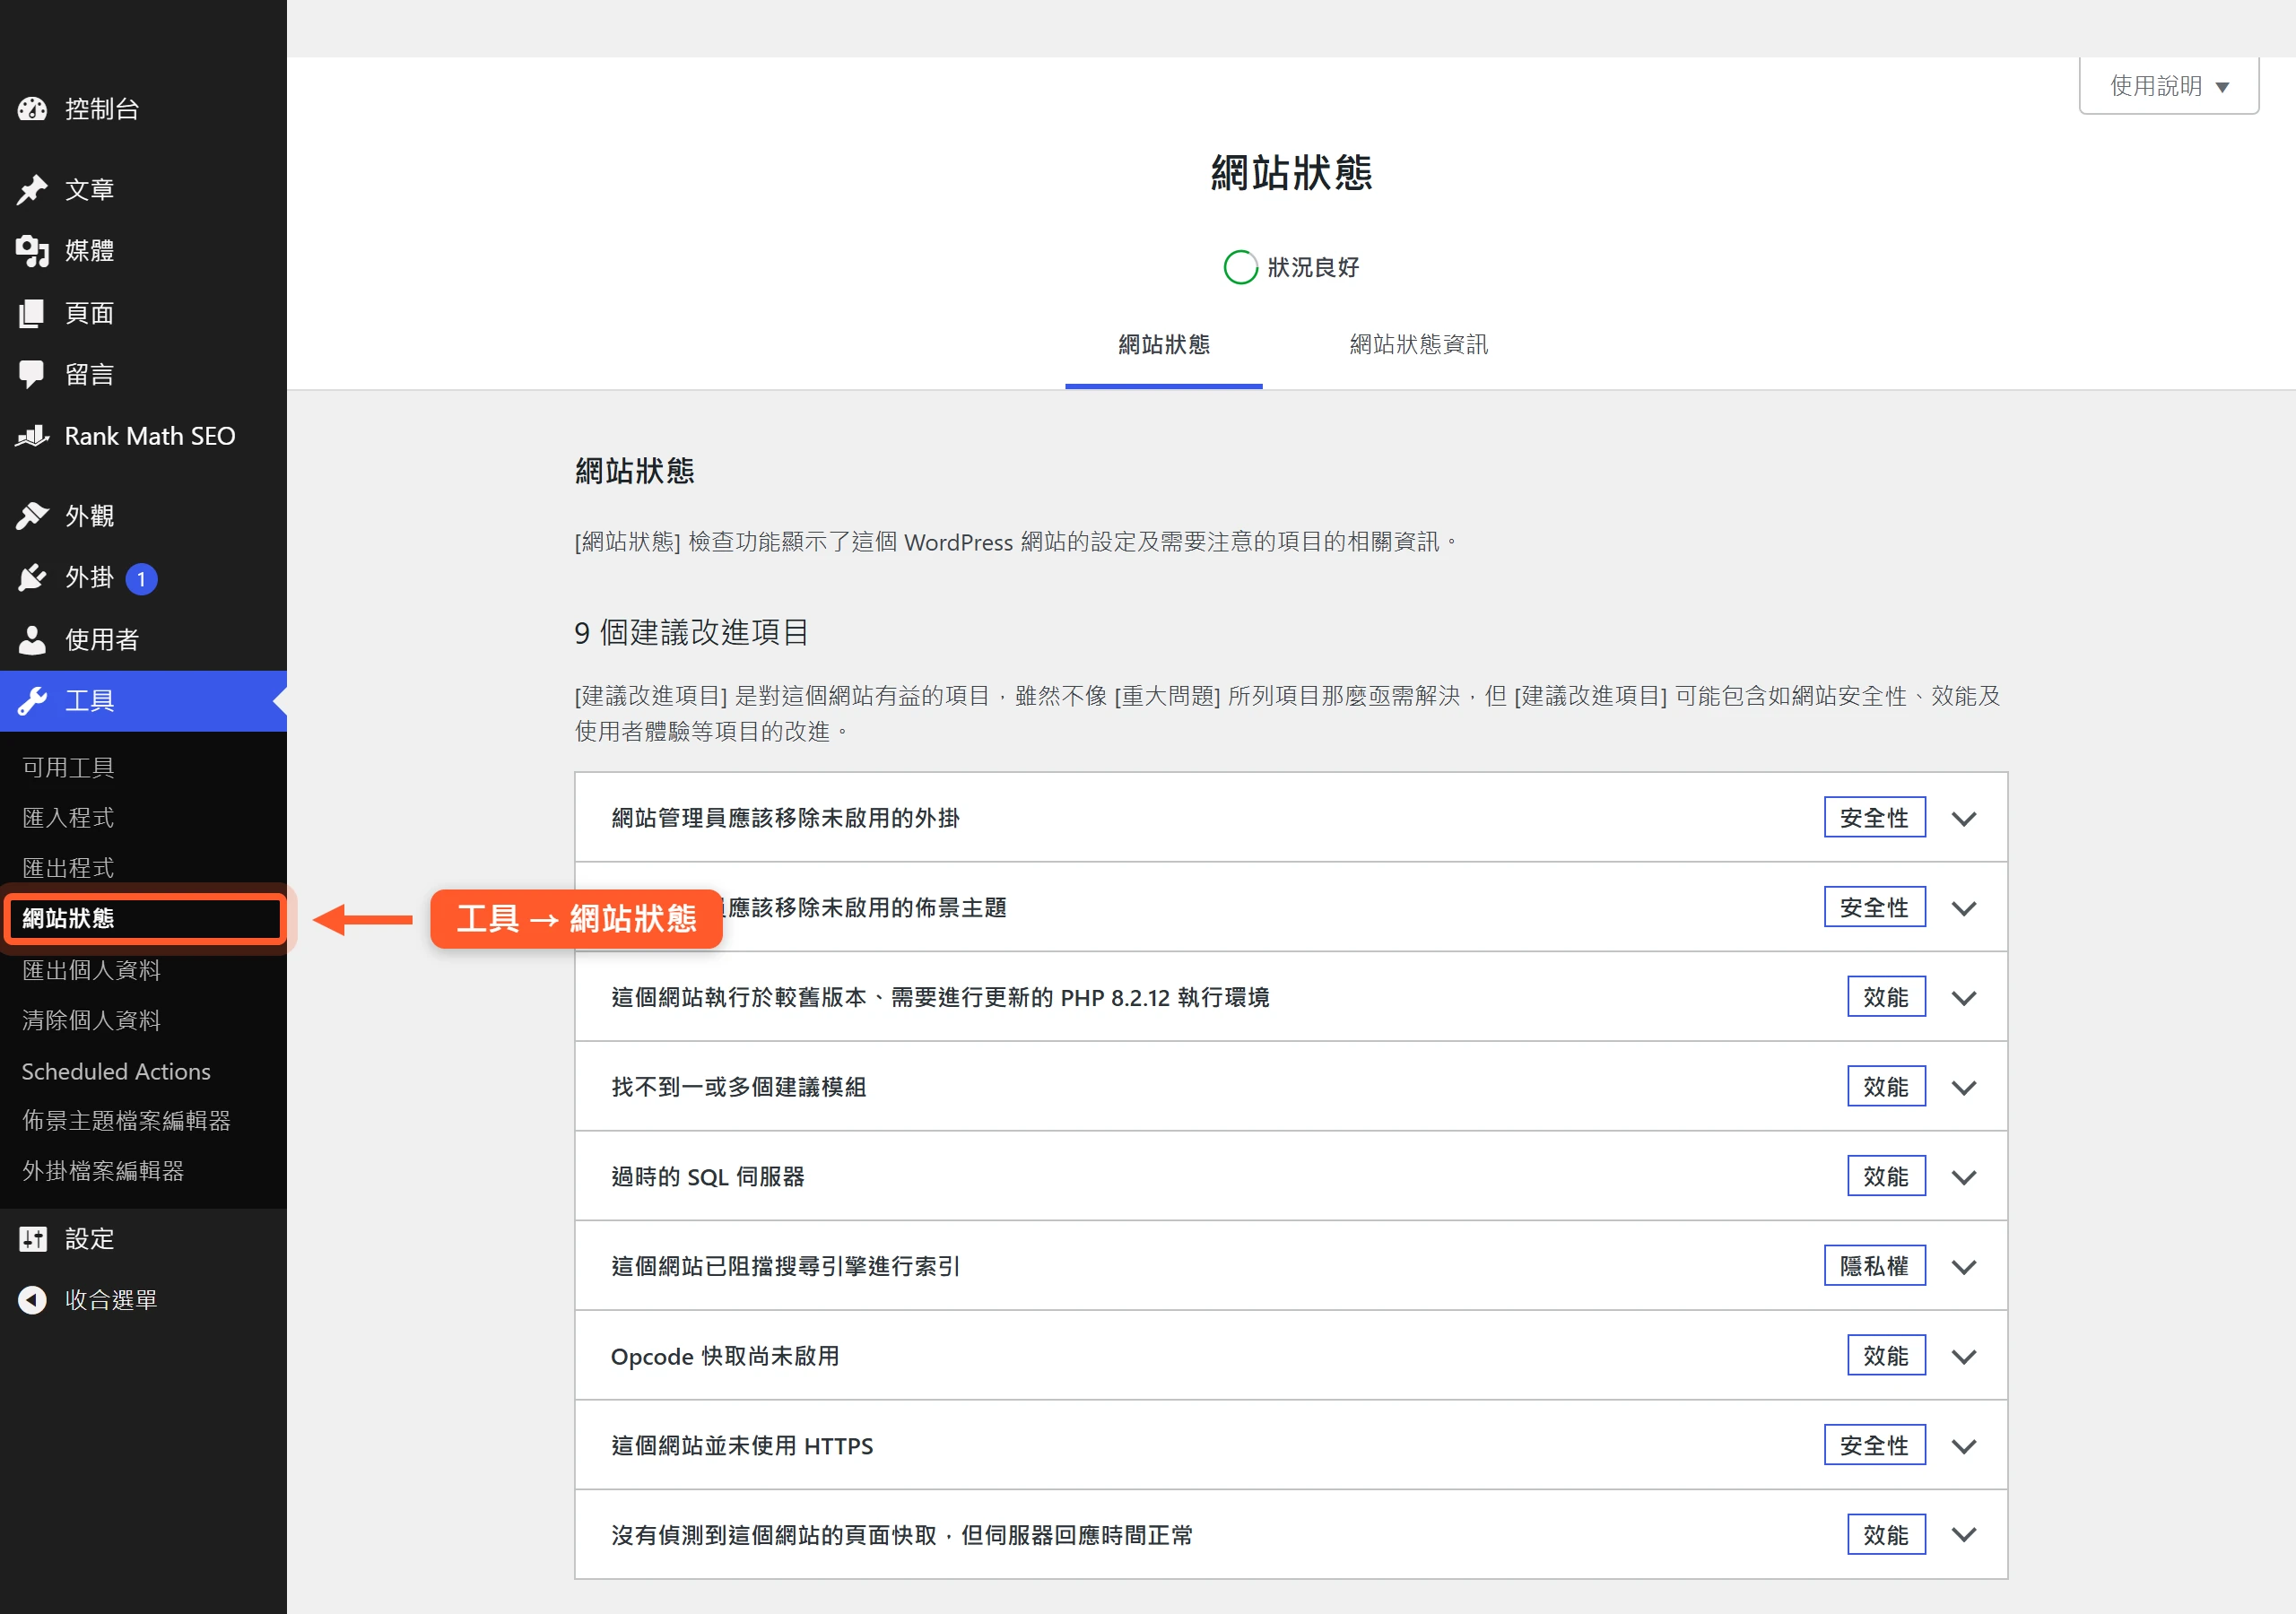This screenshot has height=1614, width=2296.
Task: Open the 使用者 menu item
Action: [x=143, y=640]
